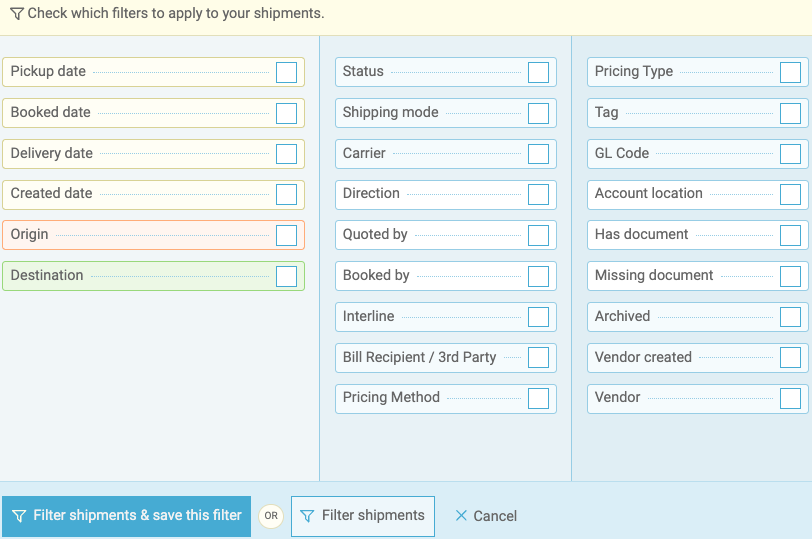Click the funnel icon in the header instruction
This screenshot has width=812, height=539.
tap(17, 14)
